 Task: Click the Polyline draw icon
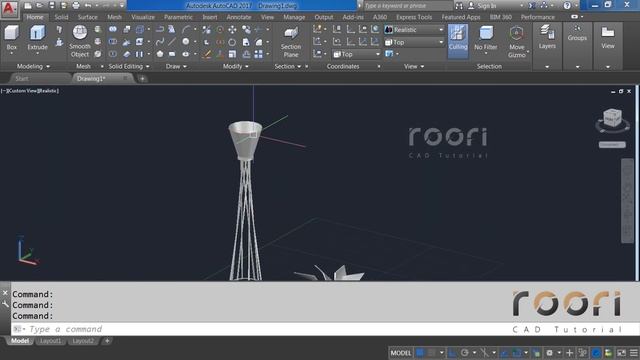click(160, 29)
